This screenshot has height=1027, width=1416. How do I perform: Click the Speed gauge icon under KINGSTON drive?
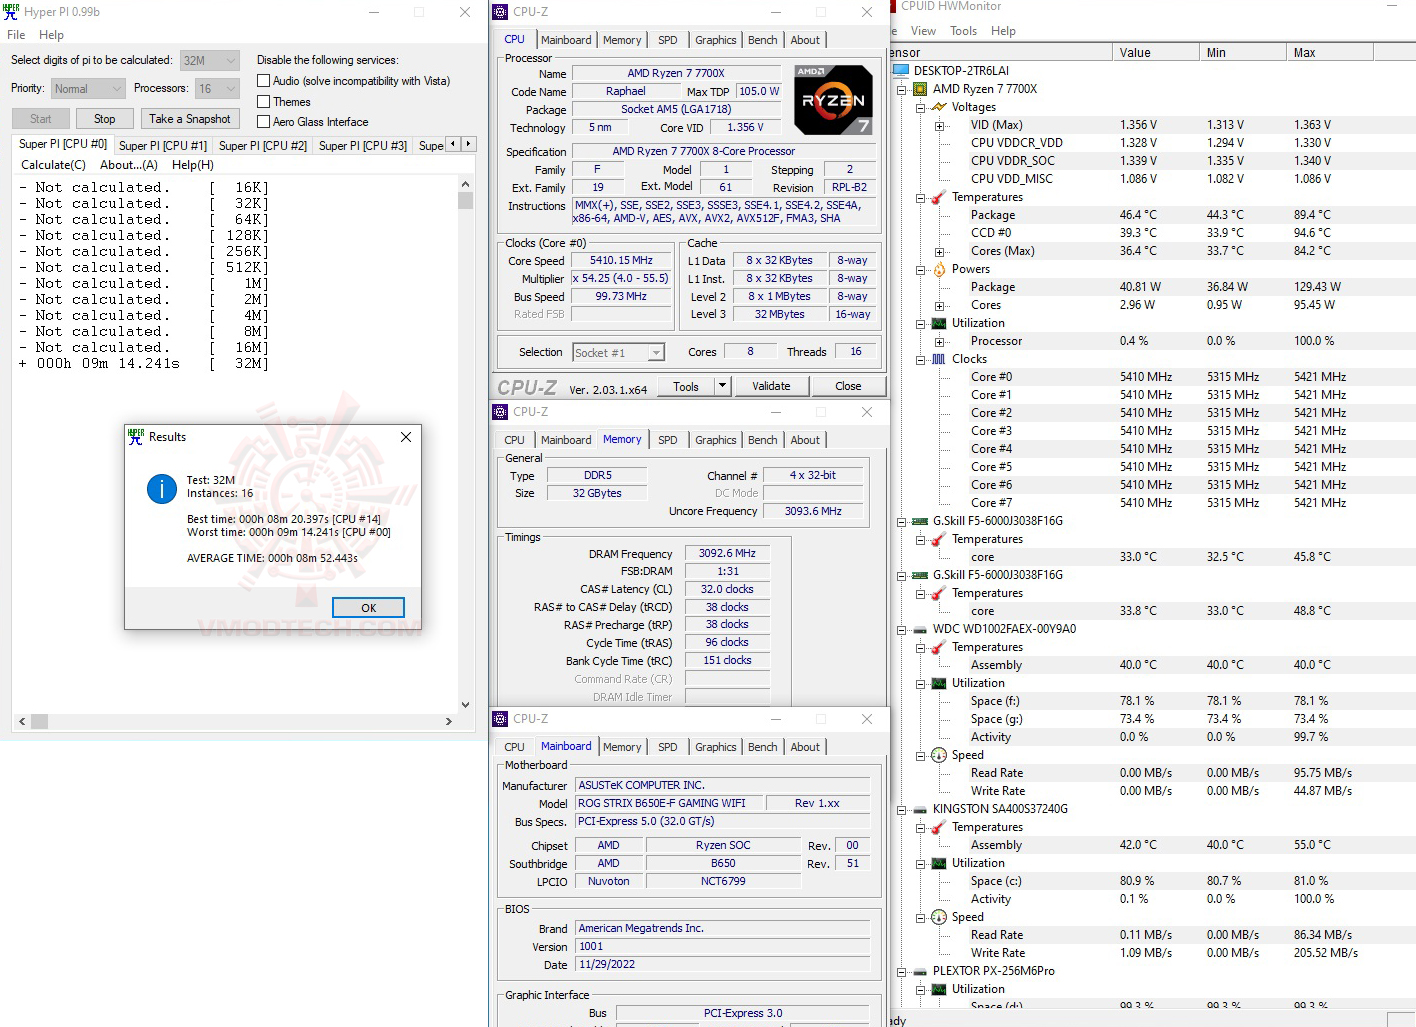[x=939, y=917]
